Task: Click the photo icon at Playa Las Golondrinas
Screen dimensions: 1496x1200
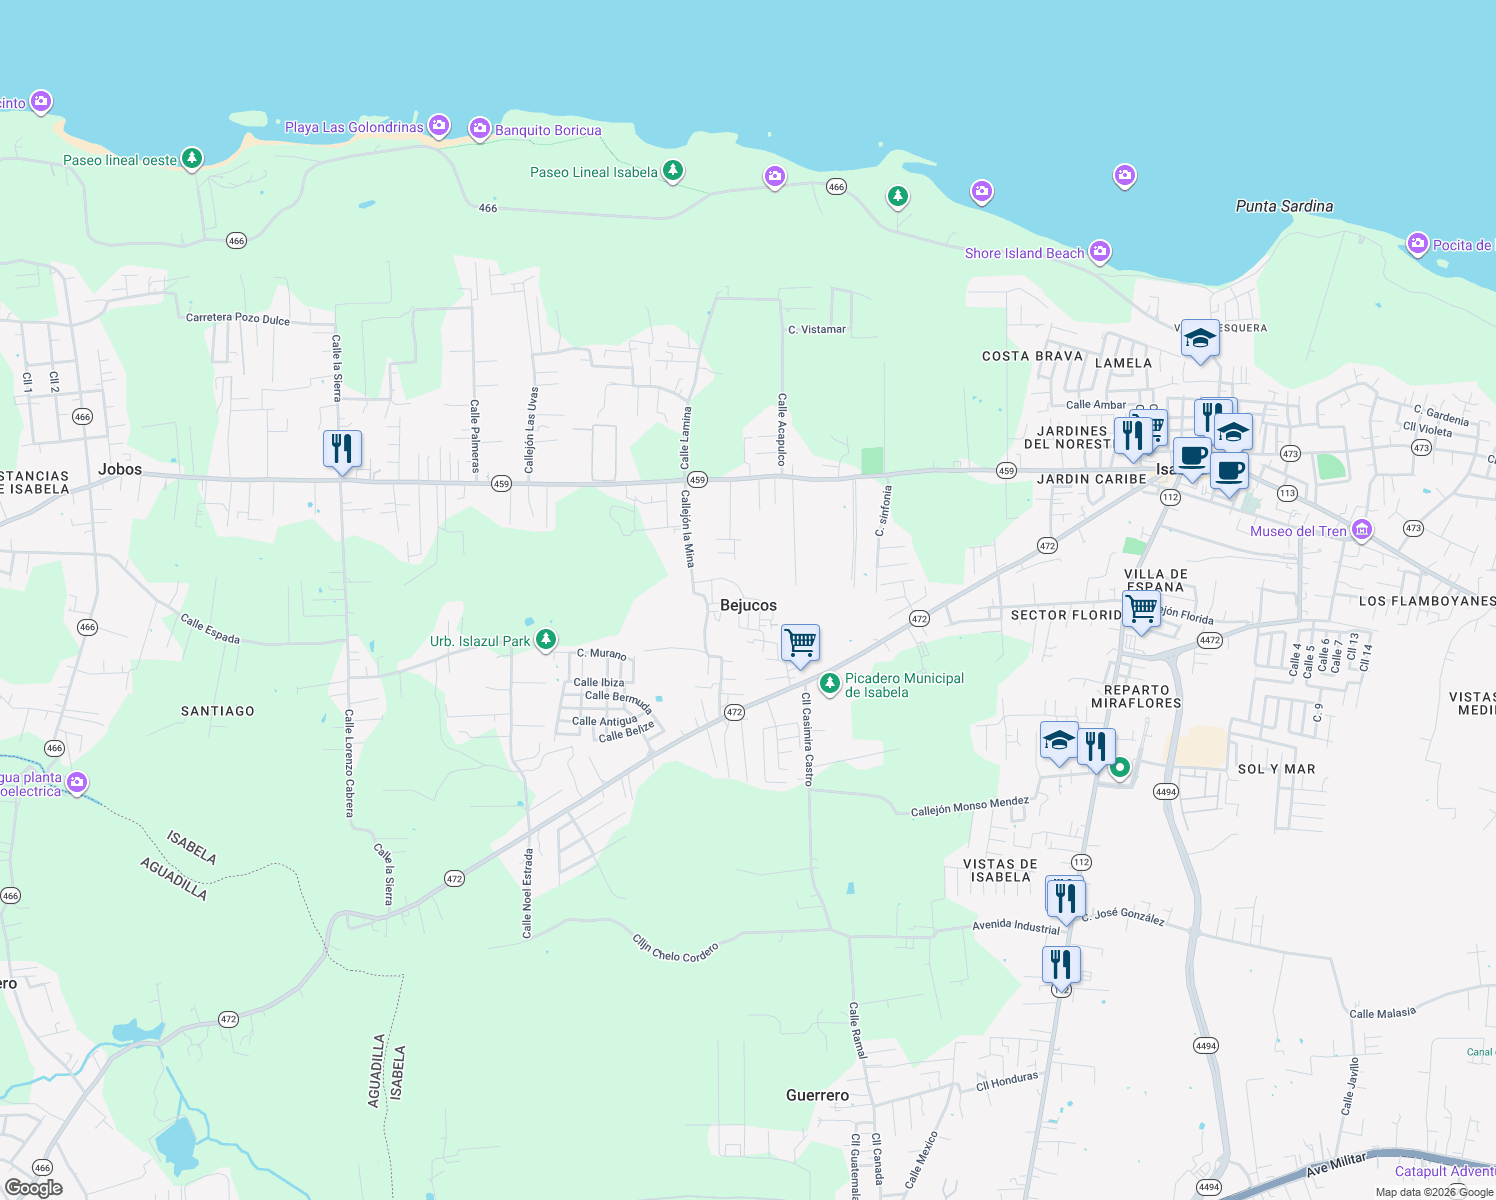Action: tap(437, 125)
